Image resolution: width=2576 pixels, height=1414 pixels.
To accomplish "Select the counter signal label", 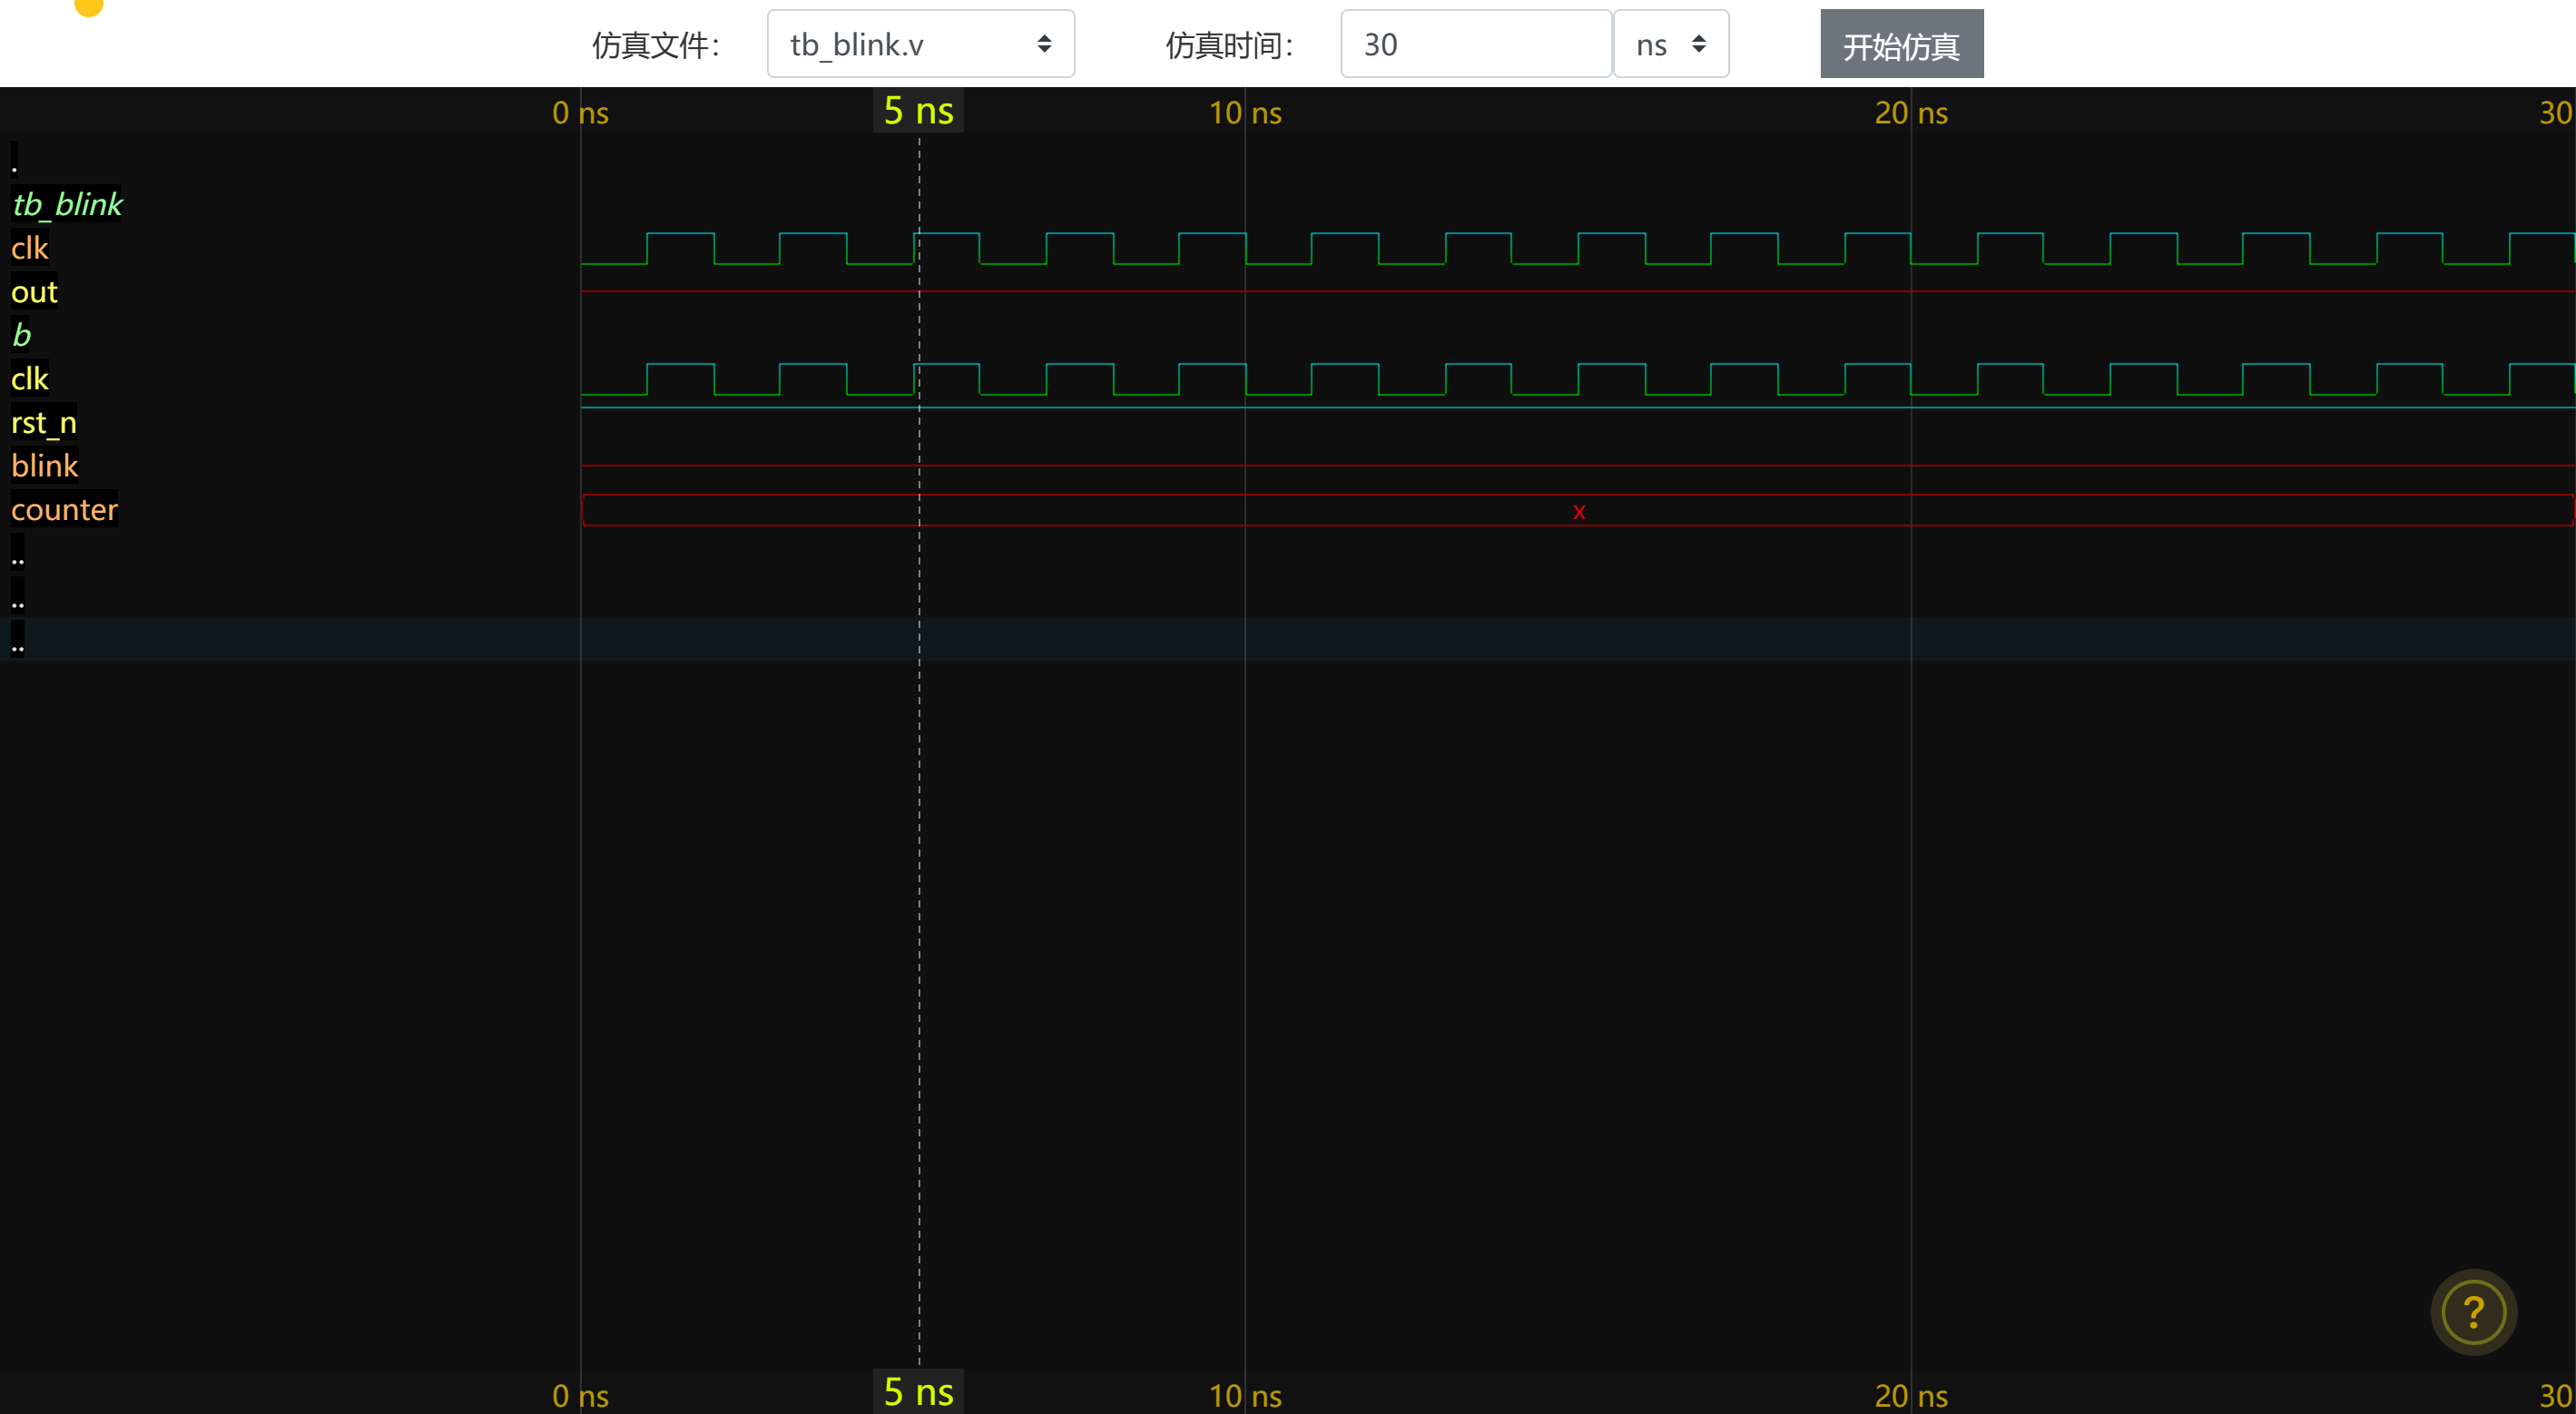I will pos(64,510).
